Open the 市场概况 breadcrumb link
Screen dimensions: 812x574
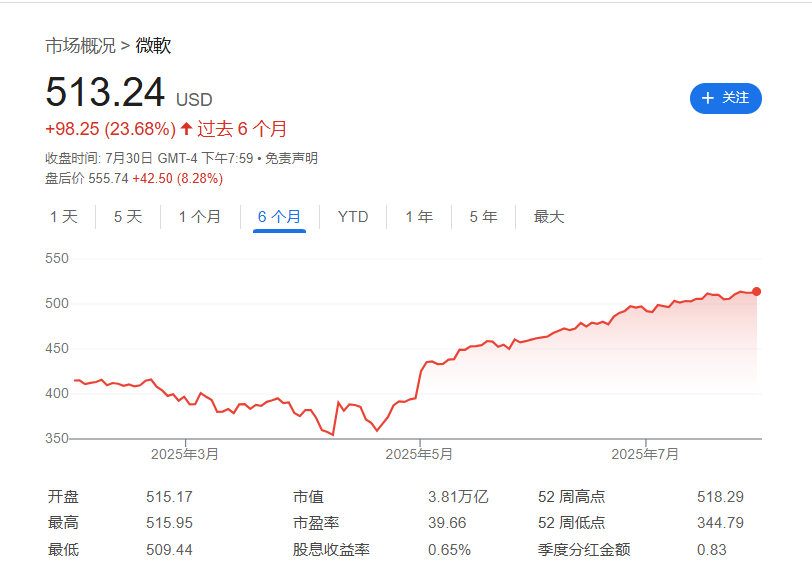coord(80,46)
